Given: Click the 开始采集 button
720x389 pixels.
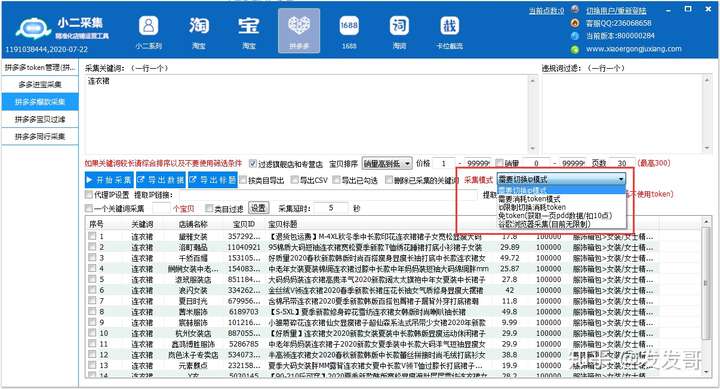Looking at the screenshot, I should pyautogui.click(x=109, y=180).
